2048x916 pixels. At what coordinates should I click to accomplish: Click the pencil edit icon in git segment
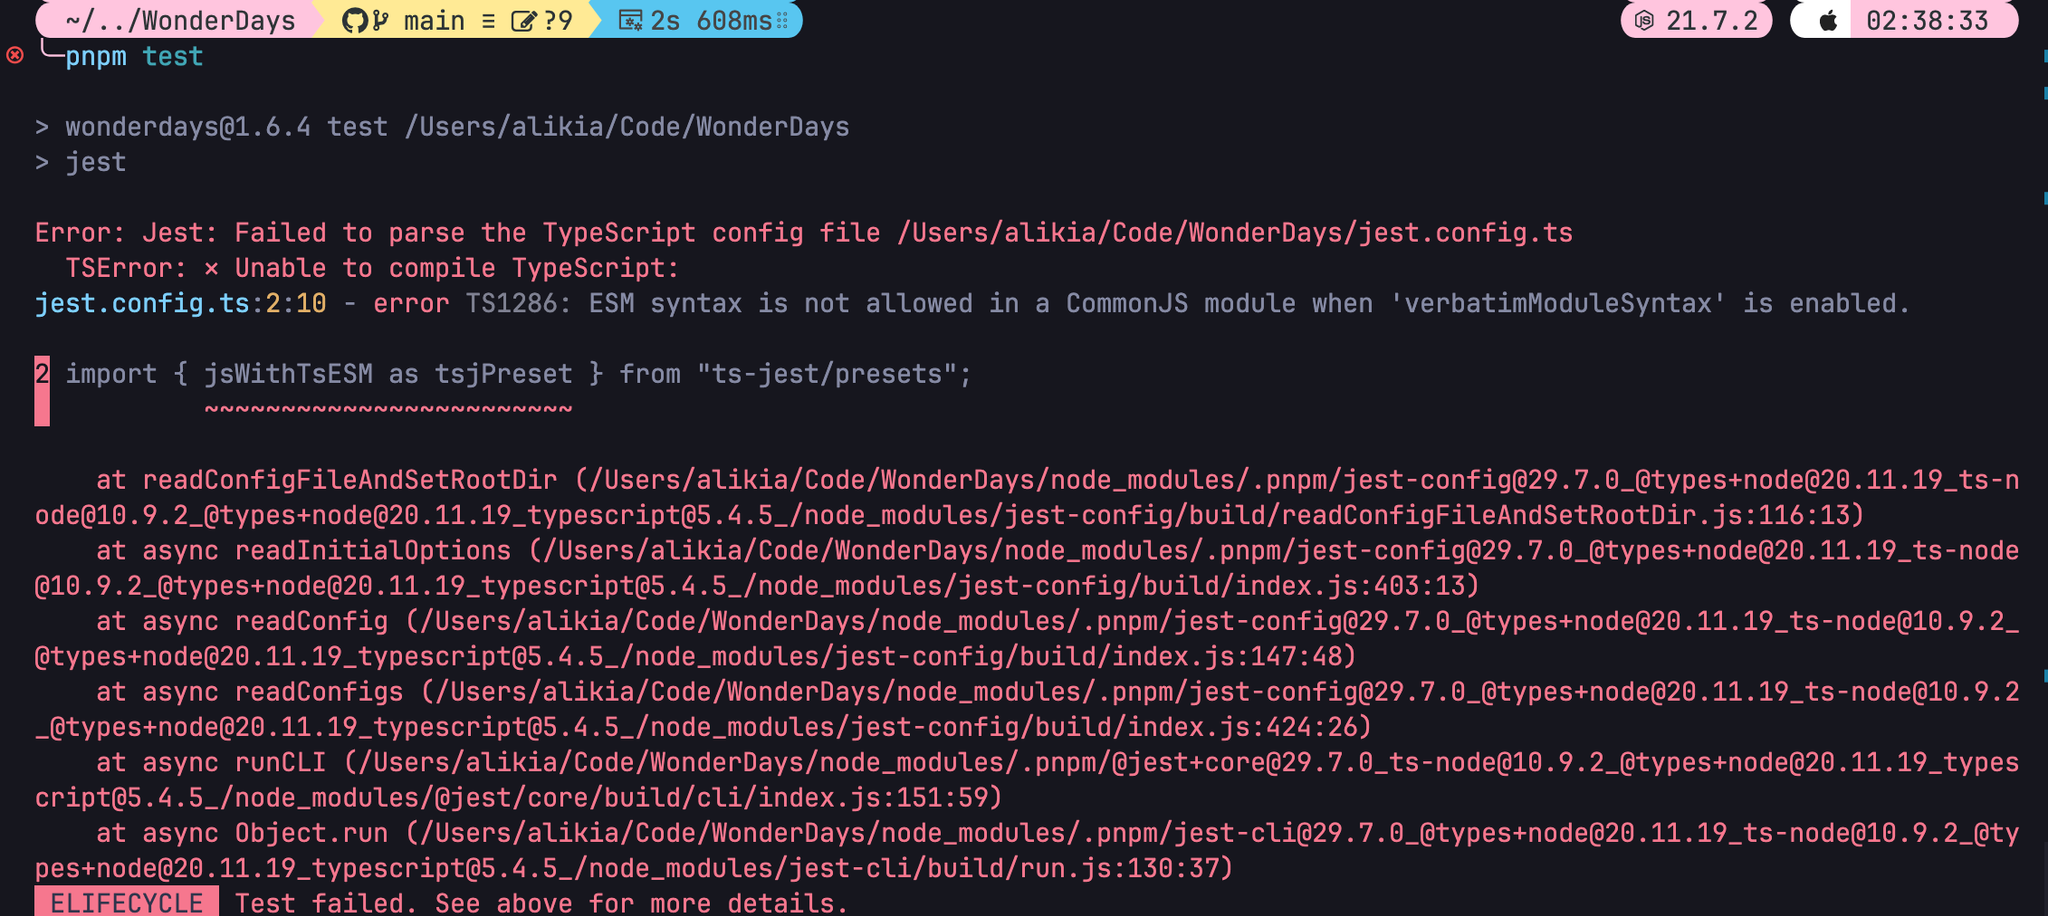click(524, 21)
